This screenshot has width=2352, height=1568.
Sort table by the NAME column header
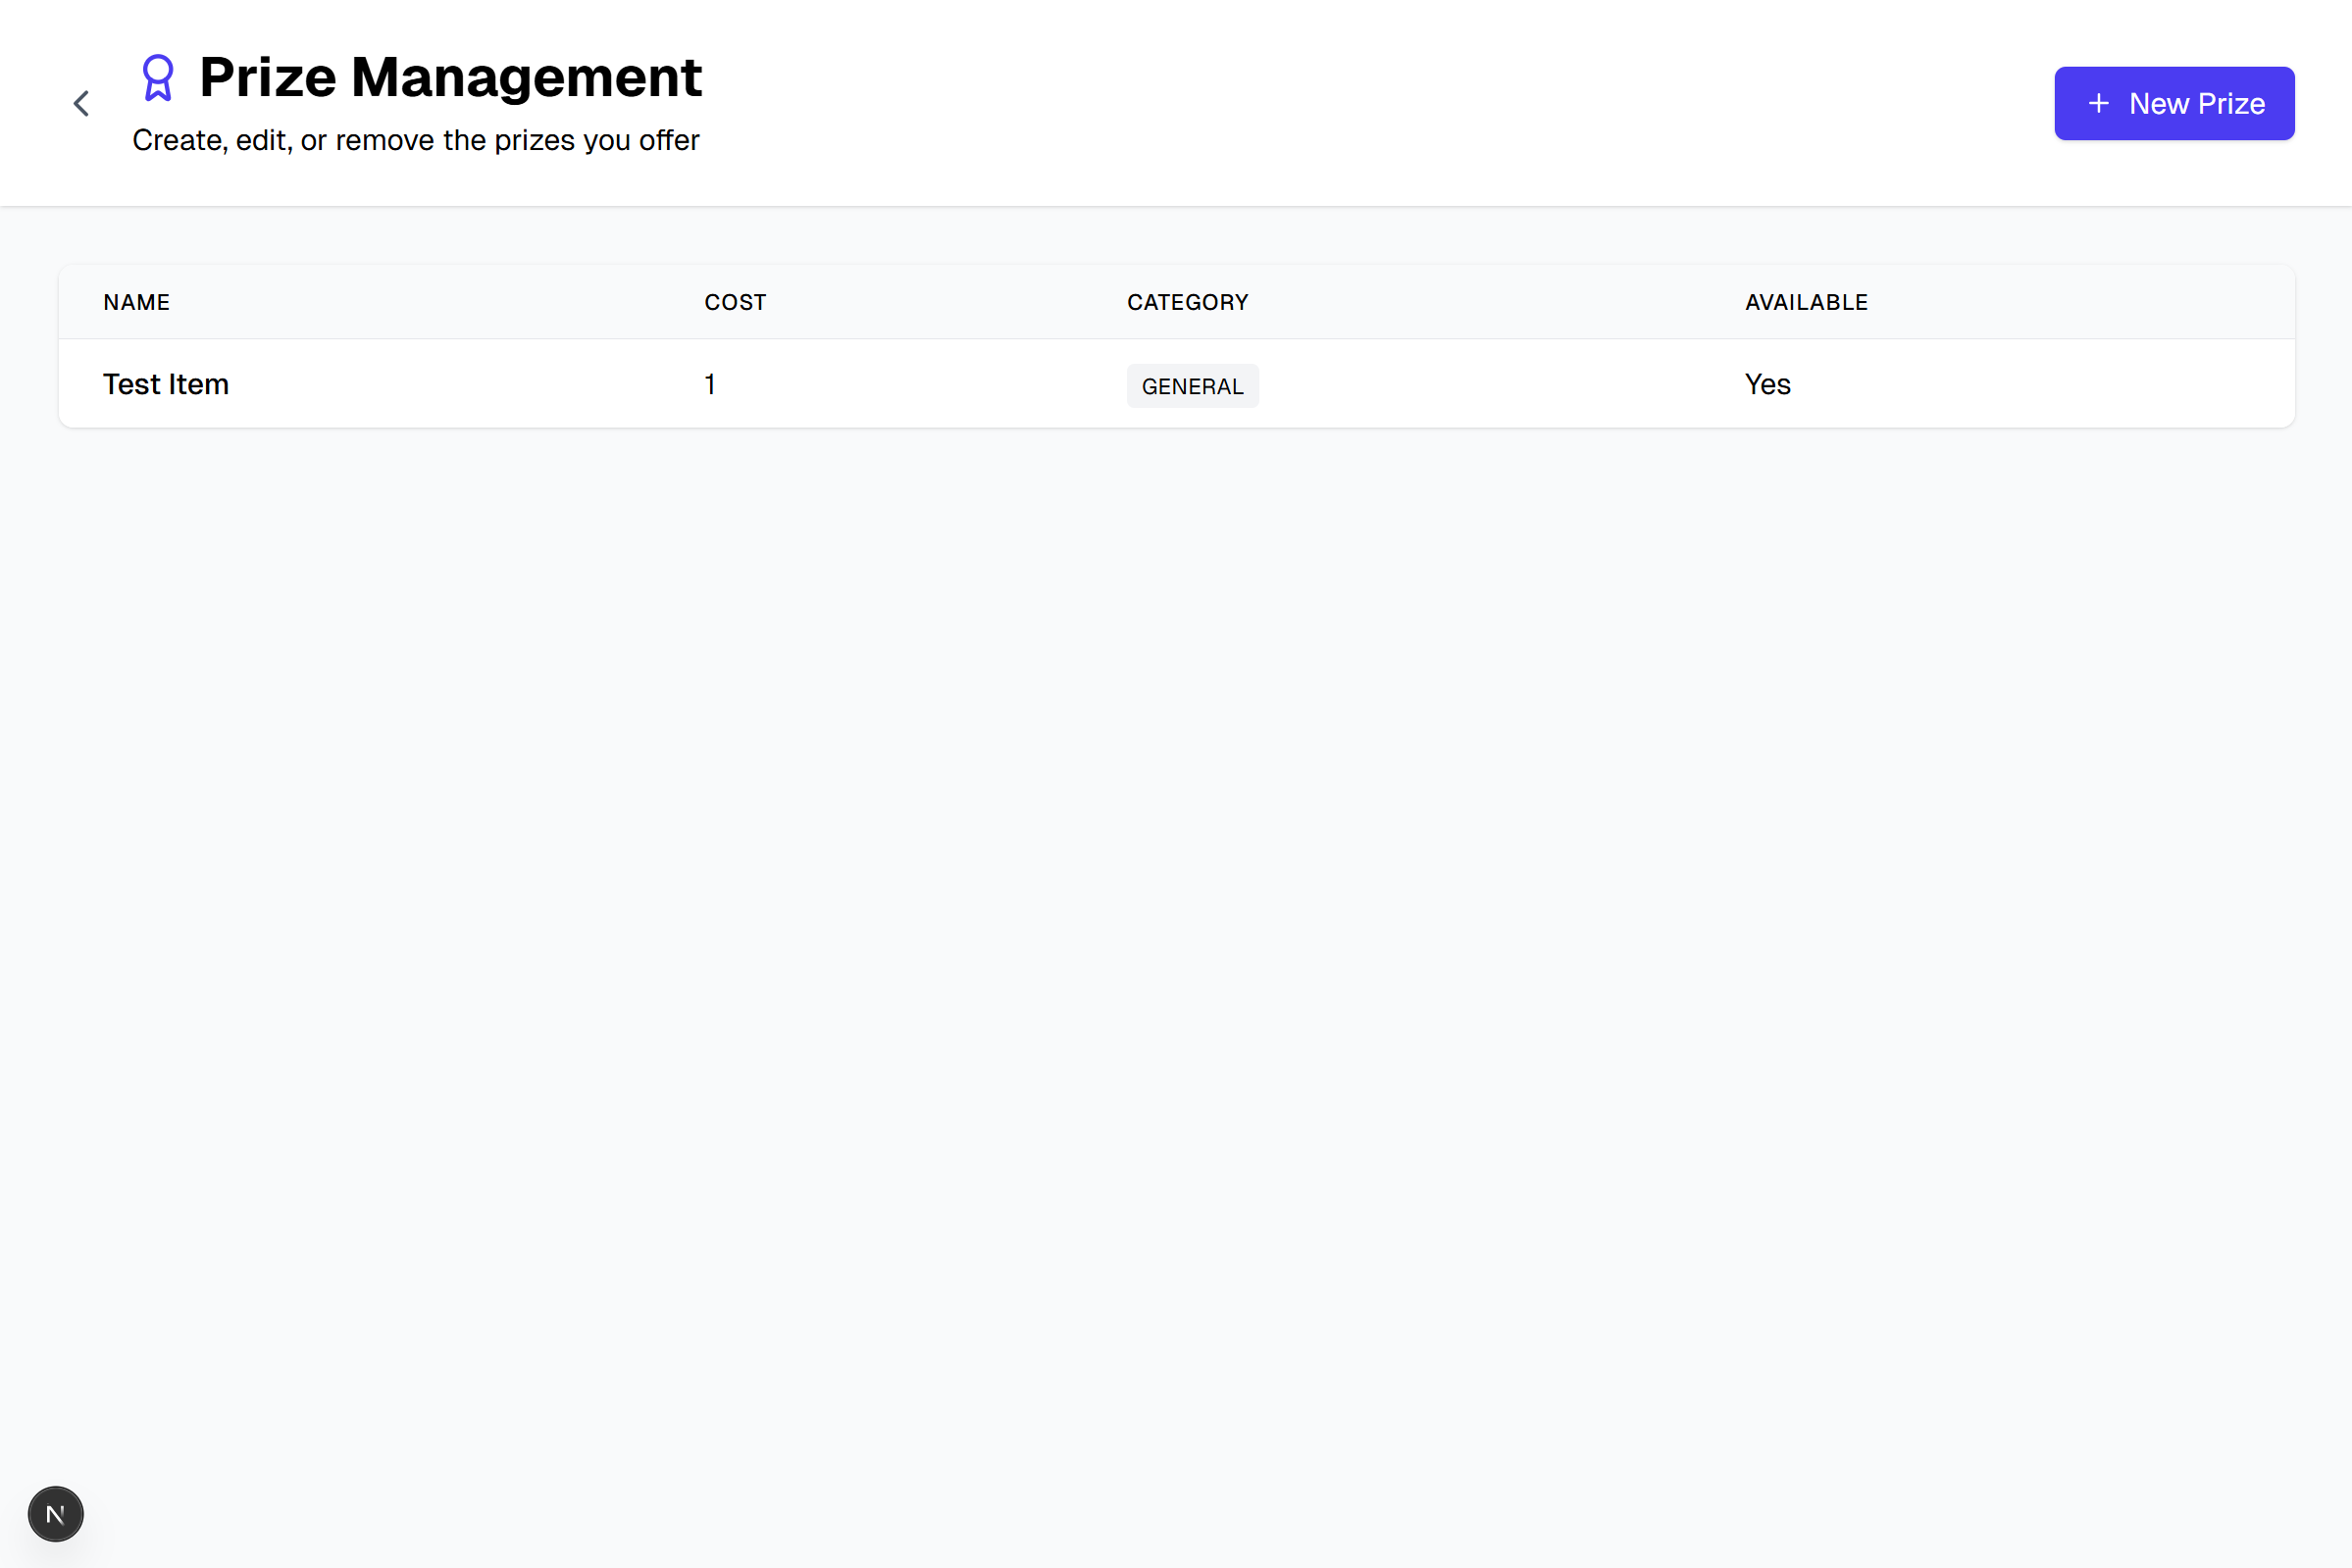(x=136, y=302)
